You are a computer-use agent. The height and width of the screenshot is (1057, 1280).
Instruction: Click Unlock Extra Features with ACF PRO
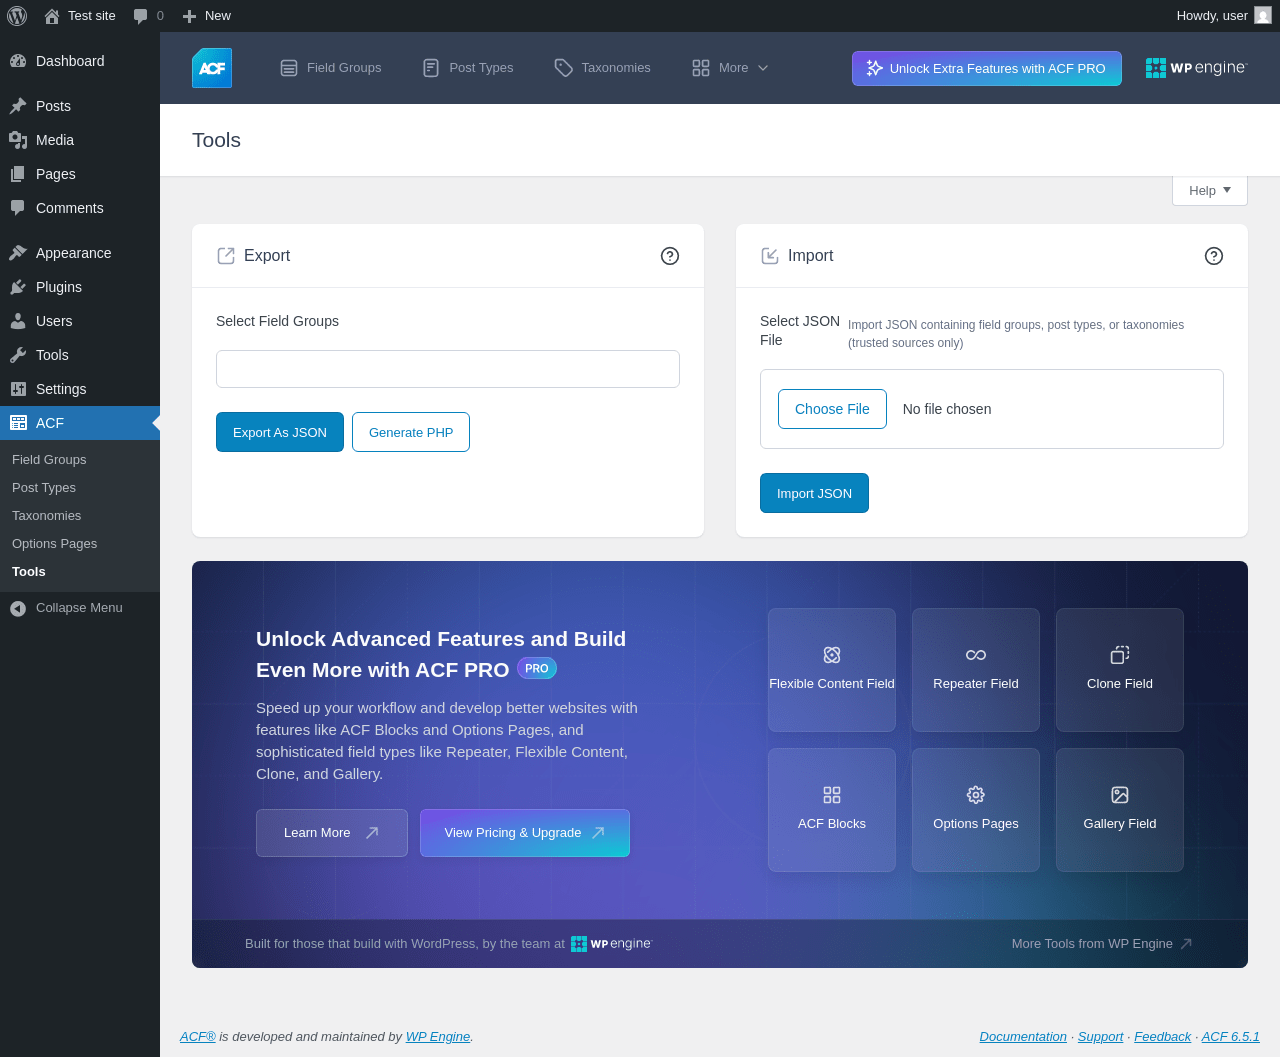pyautogui.click(x=987, y=68)
